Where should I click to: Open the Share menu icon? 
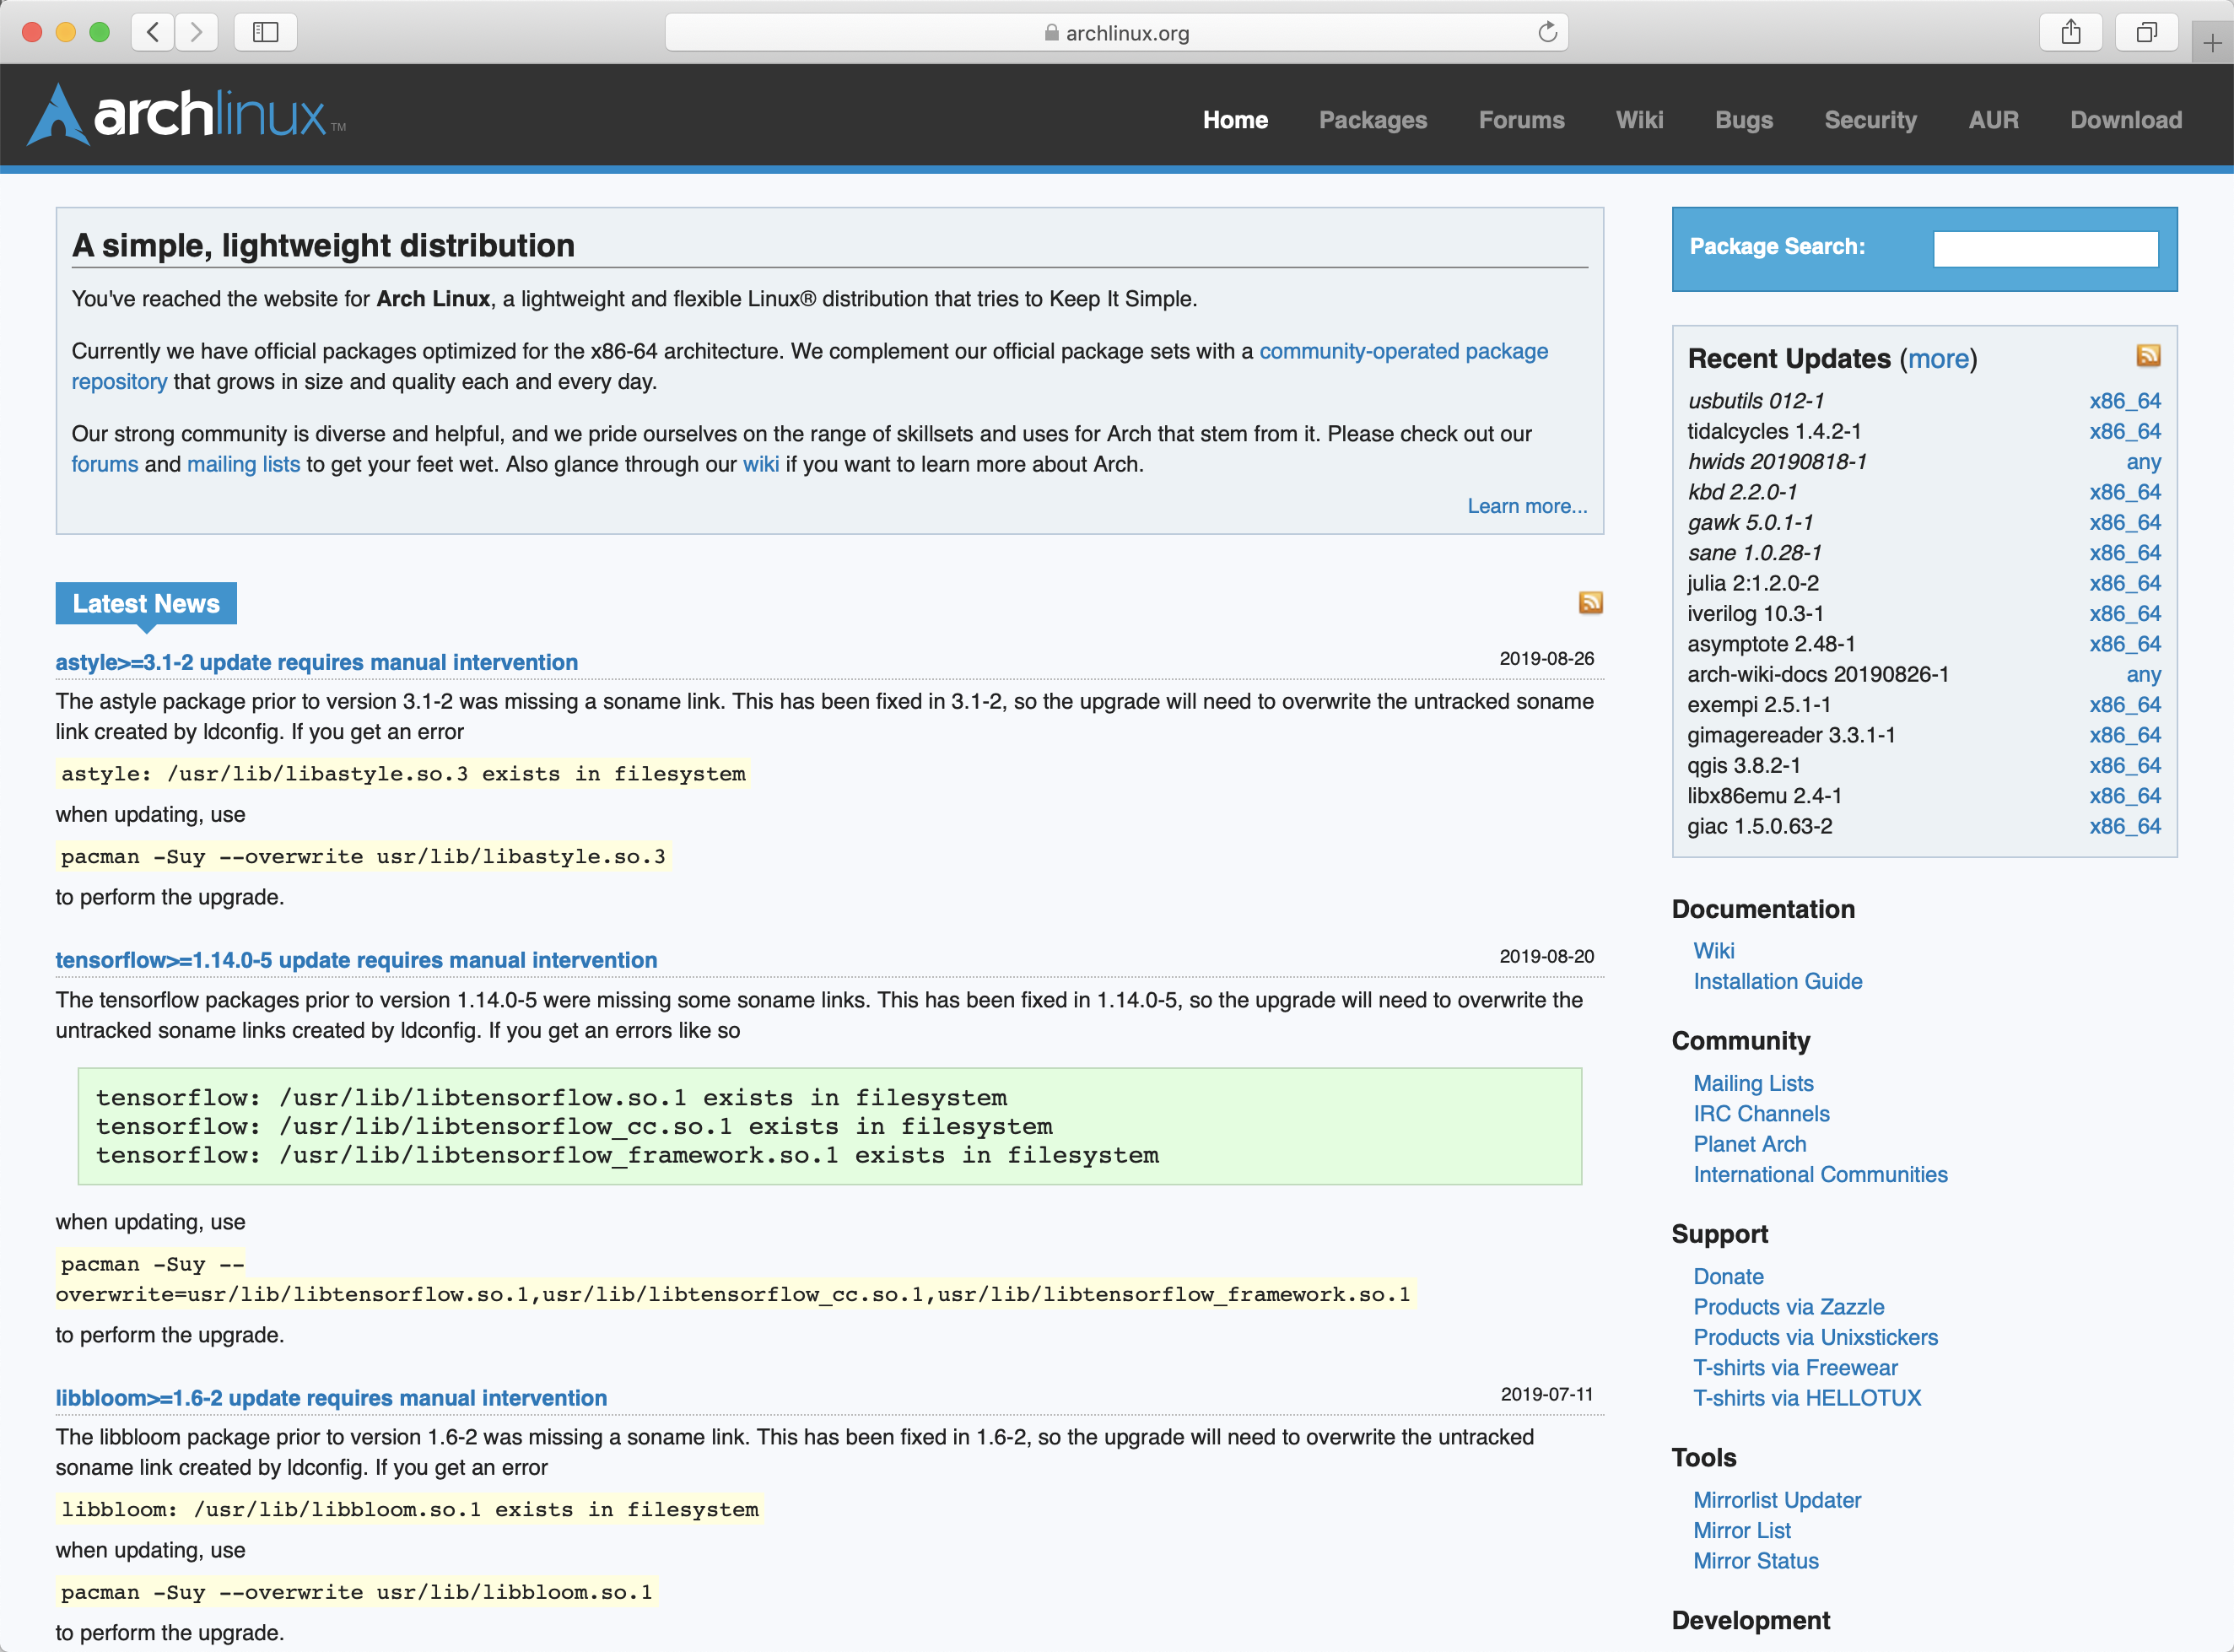[x=2071, y=32]
